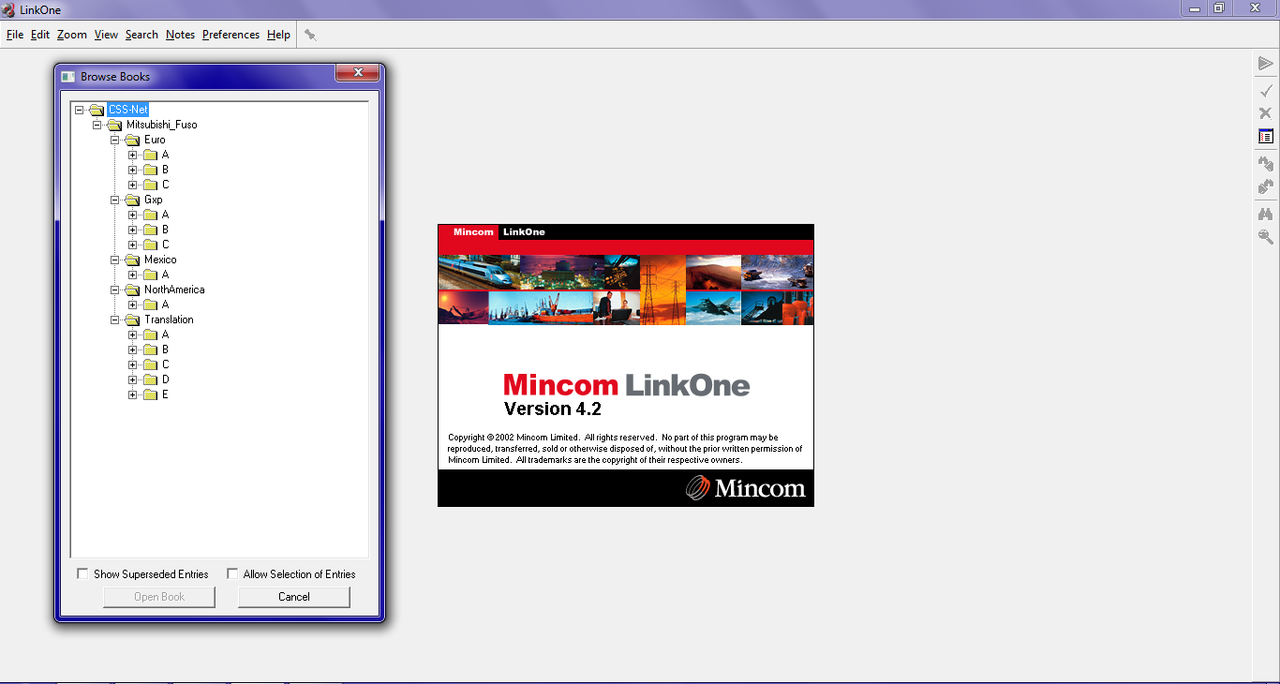The image size is (1280, 684).
Task: Open the Search menu
Action: (x=141, y=34)
